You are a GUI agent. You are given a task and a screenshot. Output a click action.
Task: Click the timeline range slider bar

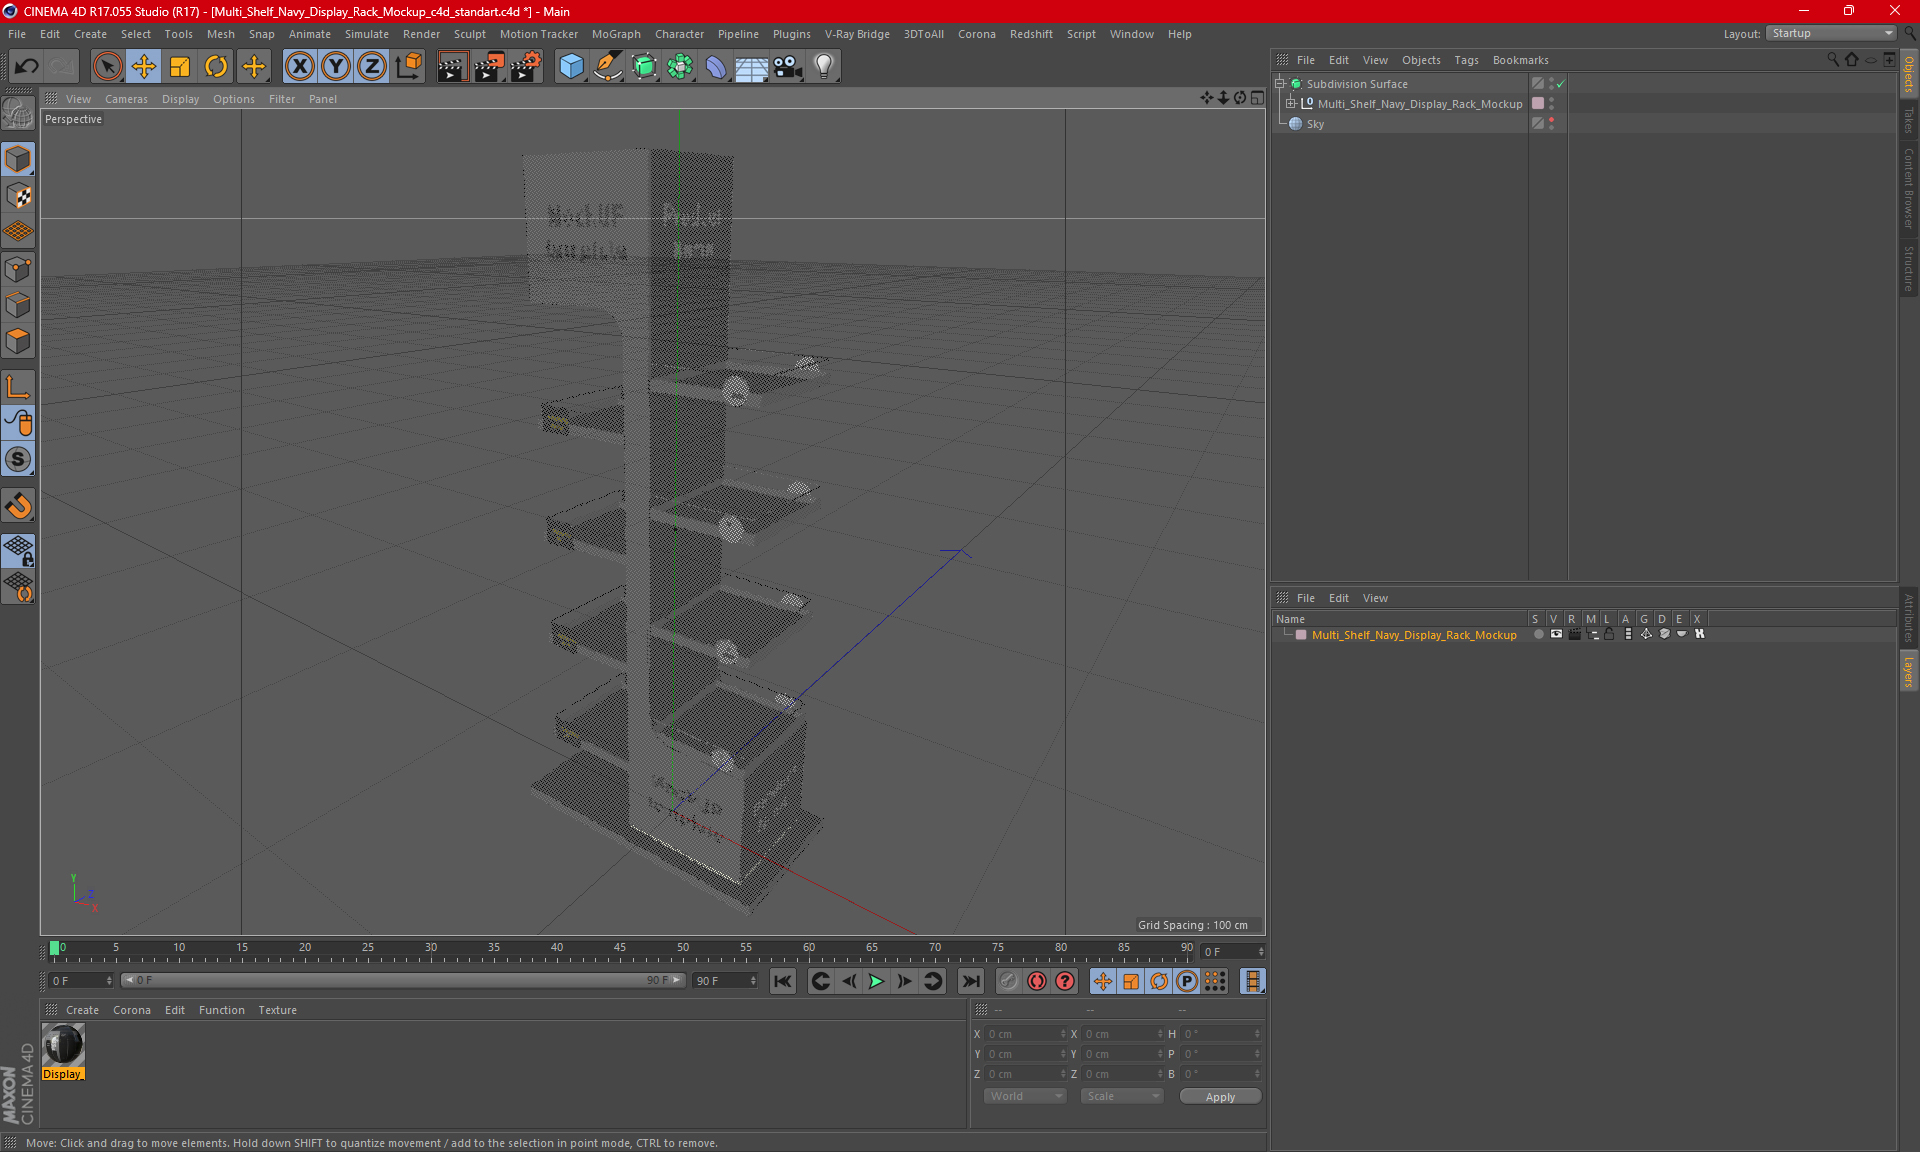tap(403, 981)
